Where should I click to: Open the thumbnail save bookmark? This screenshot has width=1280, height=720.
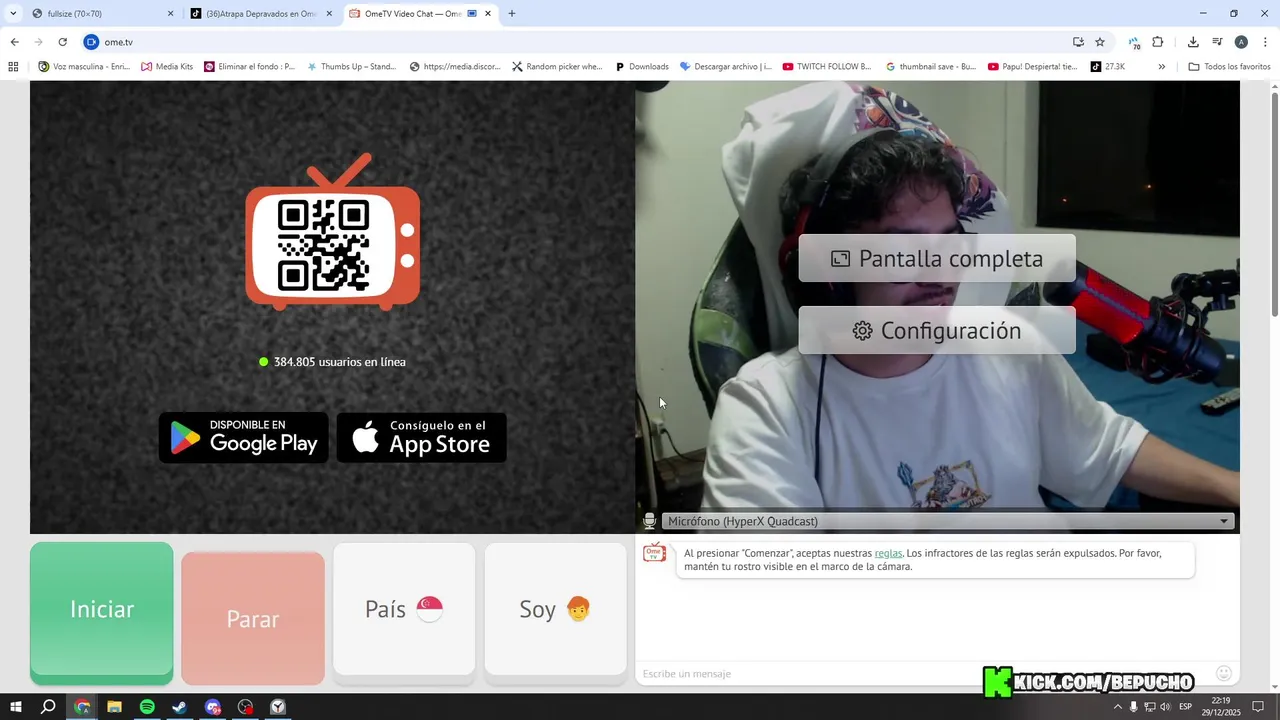(x=931, y=67)
